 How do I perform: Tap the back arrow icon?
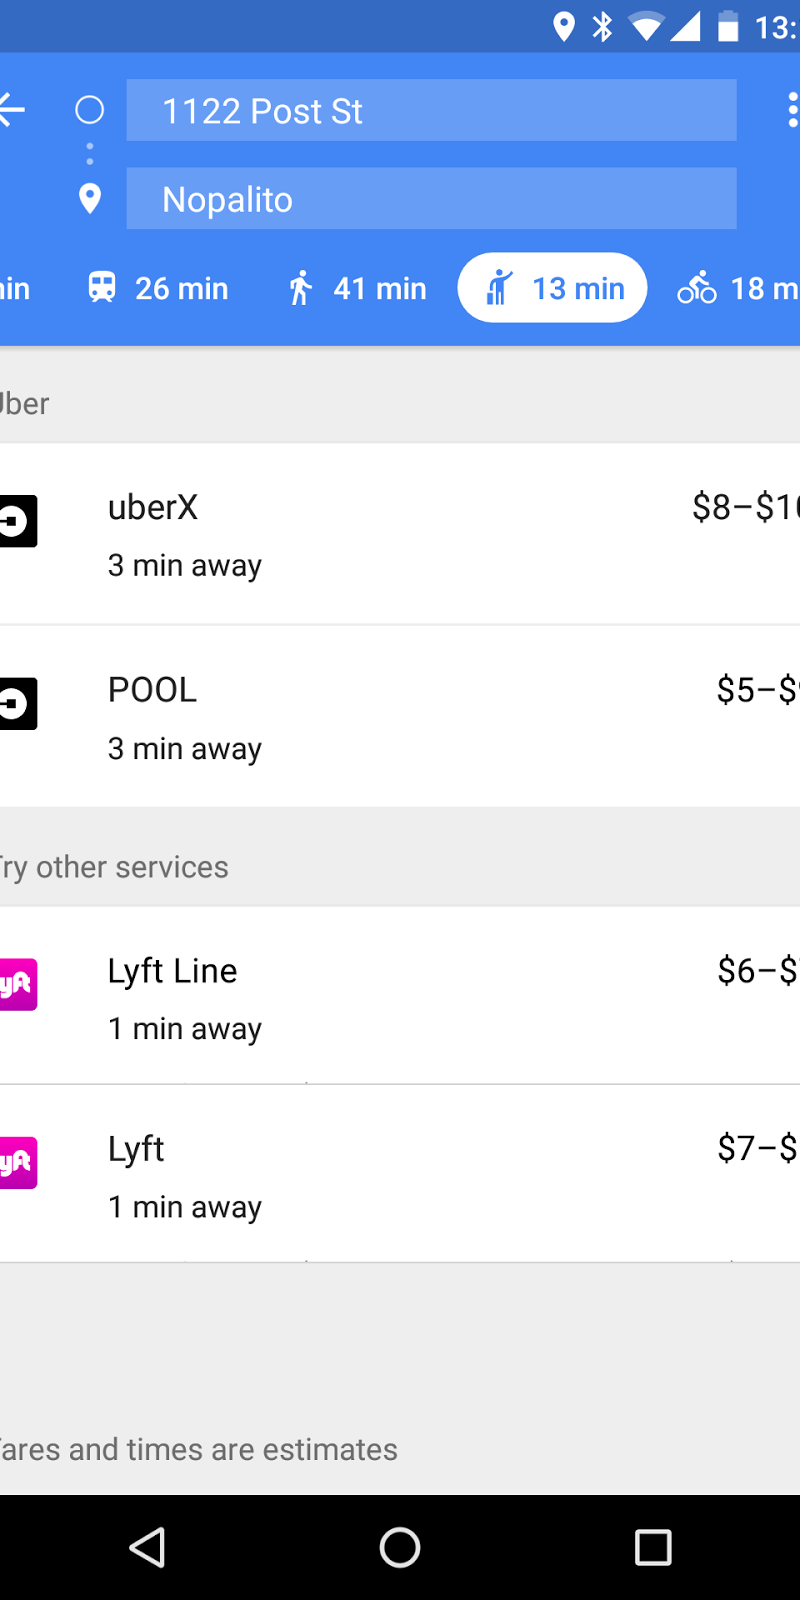12,110
